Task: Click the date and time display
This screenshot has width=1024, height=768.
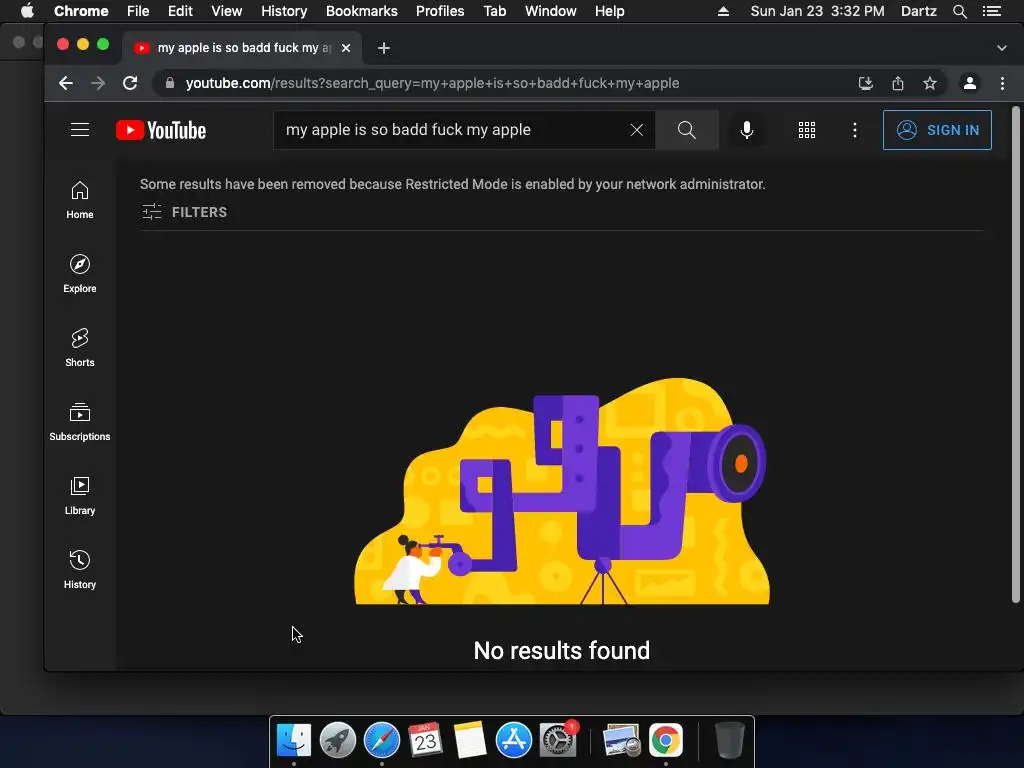Action: (817, 11)
